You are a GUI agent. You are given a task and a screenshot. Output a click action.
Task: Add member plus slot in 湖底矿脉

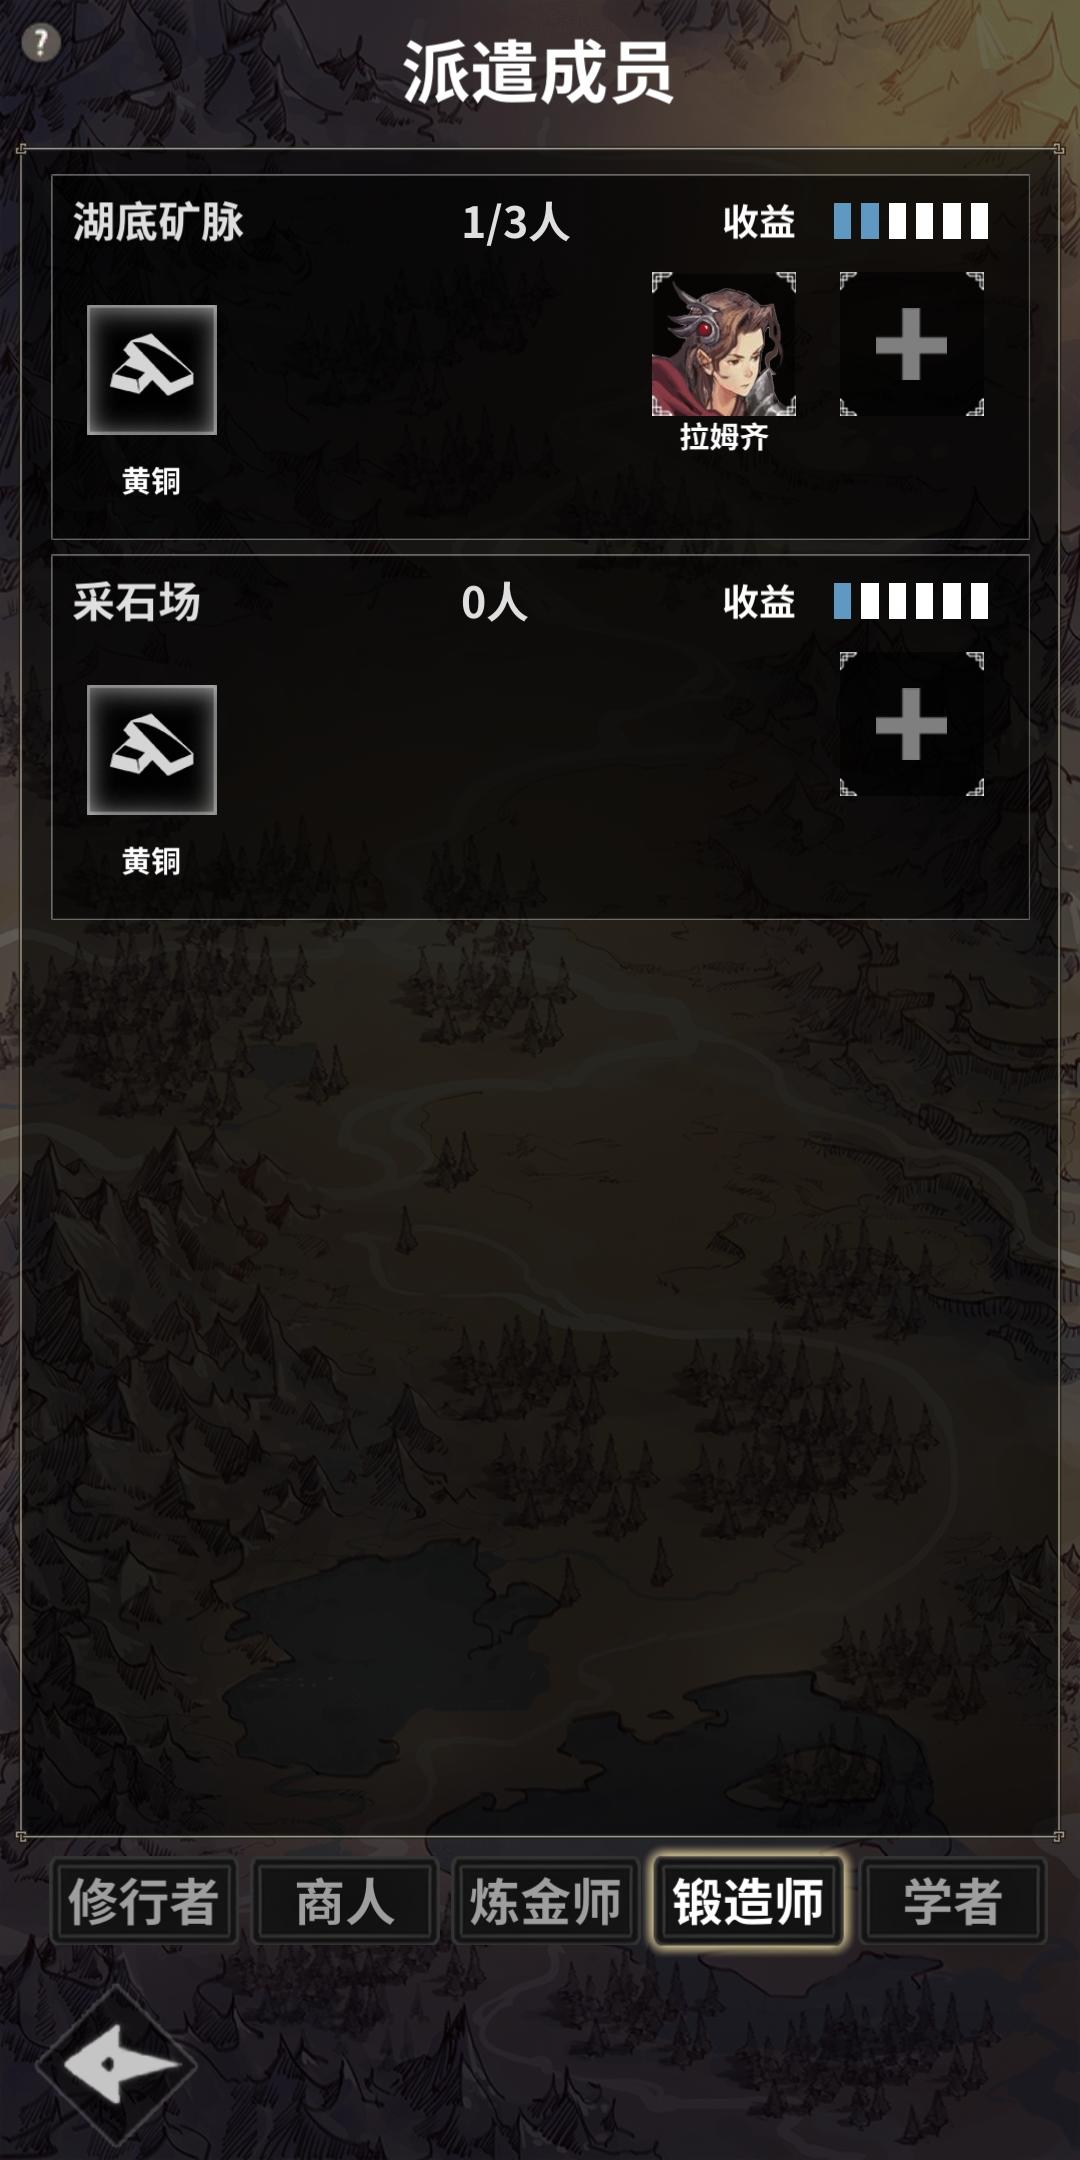(x=911, y=344)
